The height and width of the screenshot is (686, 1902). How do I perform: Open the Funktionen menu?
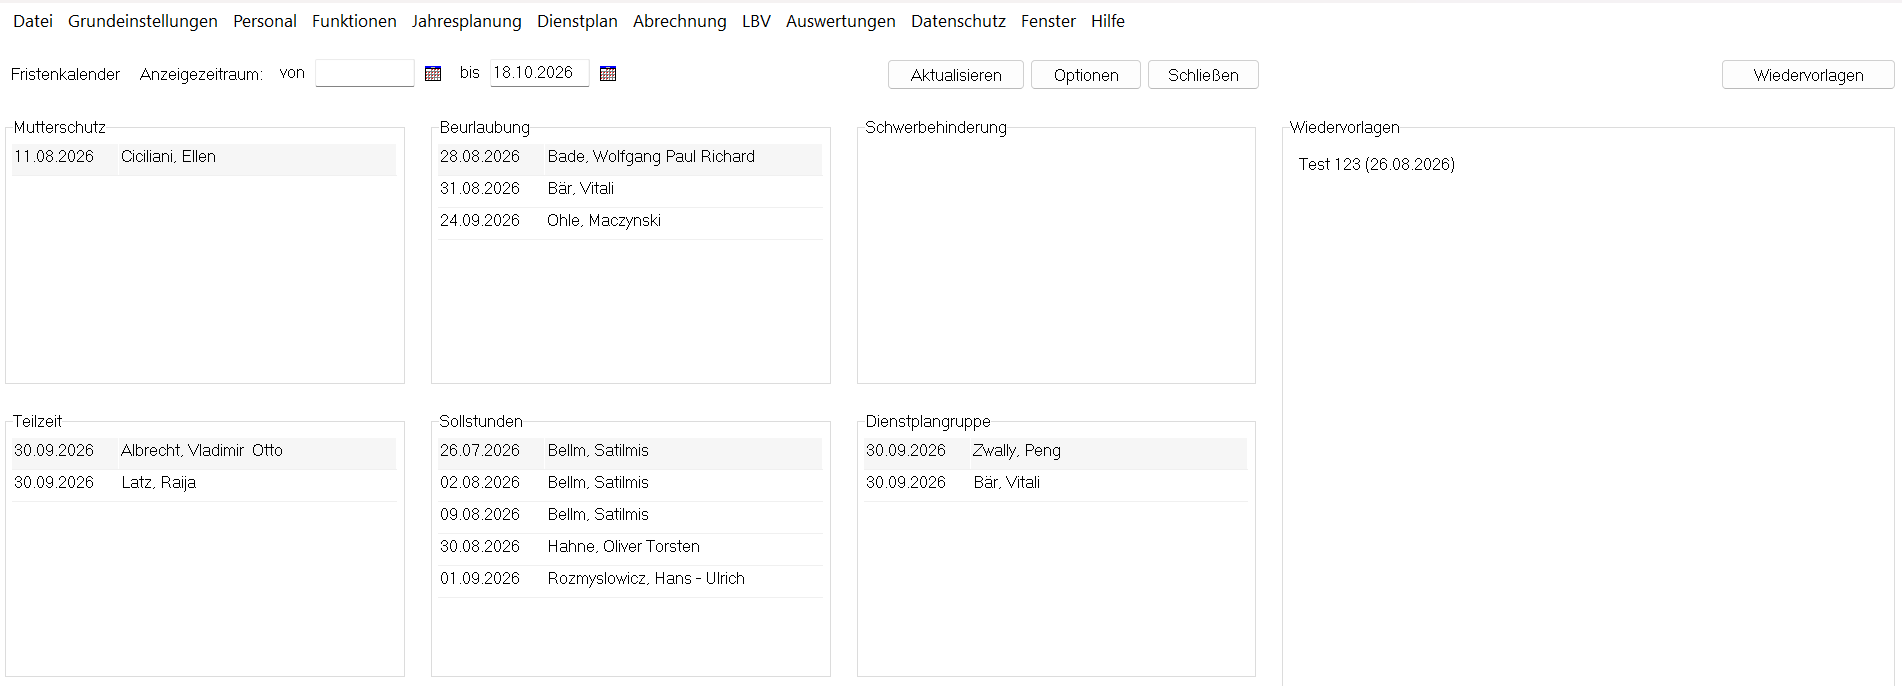click(354, 21)
